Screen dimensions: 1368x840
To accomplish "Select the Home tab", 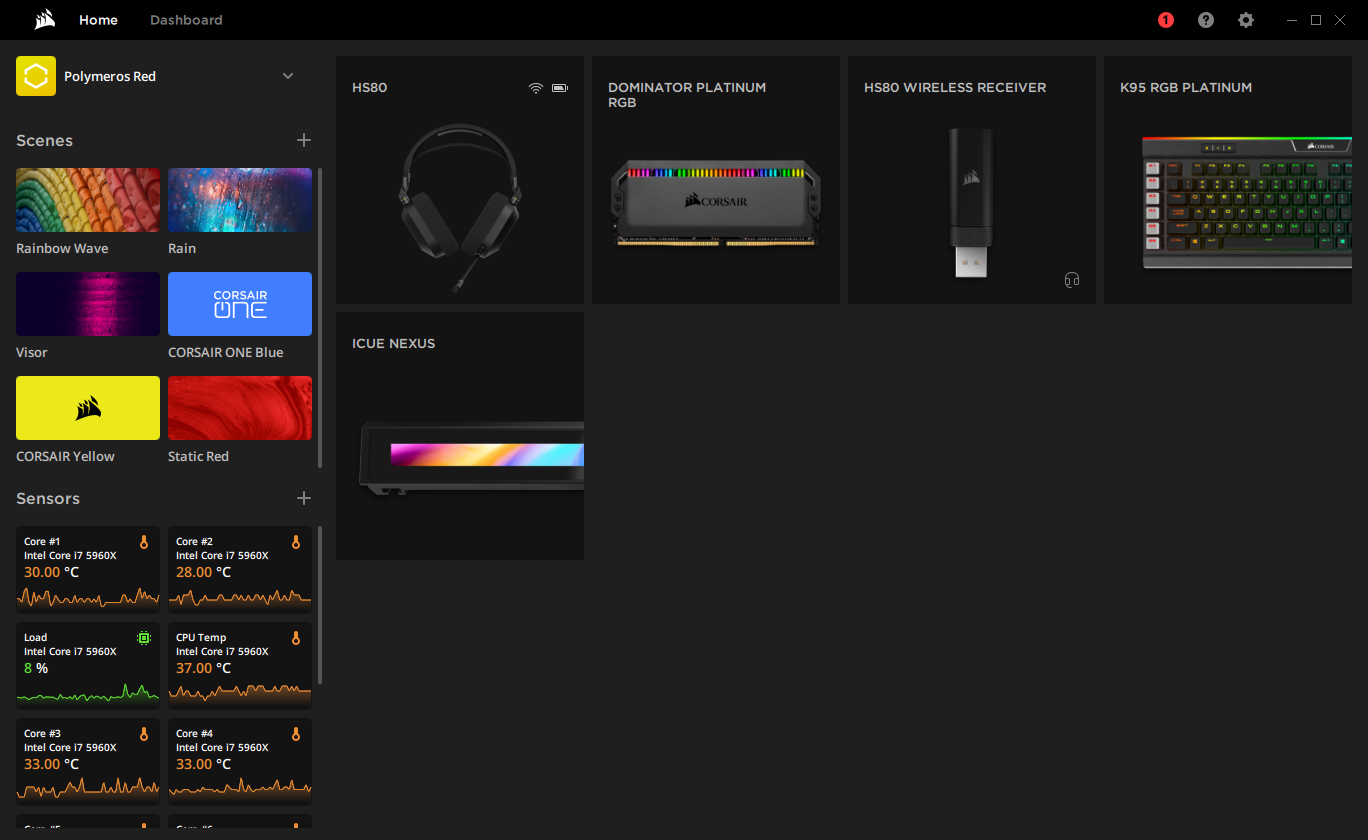I will click(98, 20).
